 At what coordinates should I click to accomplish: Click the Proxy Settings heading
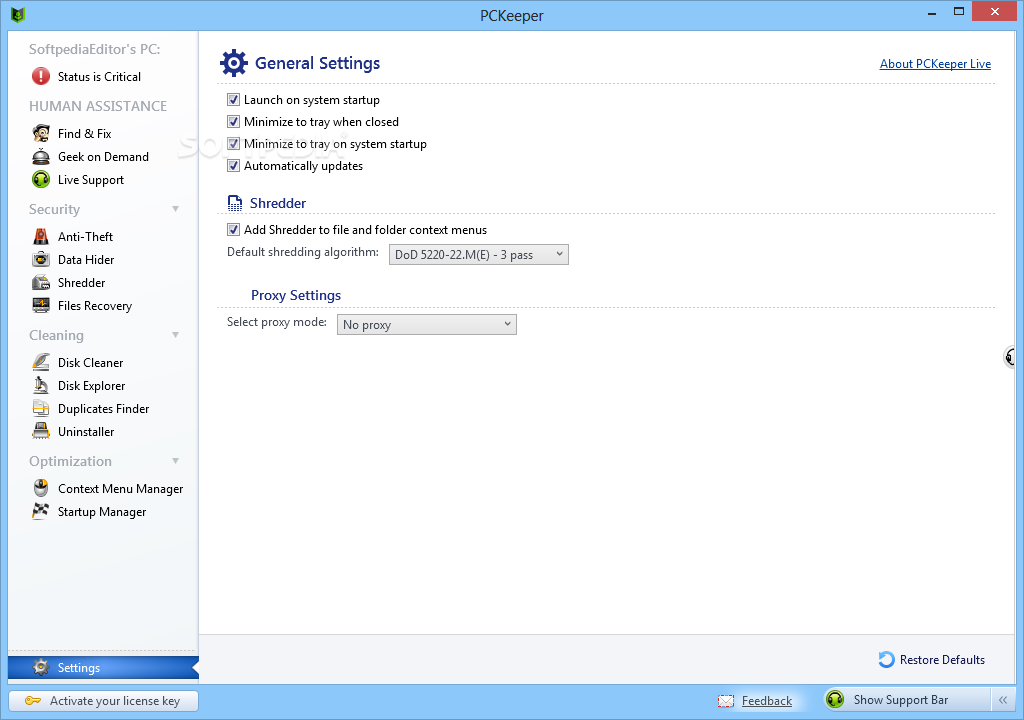point(296,295)
